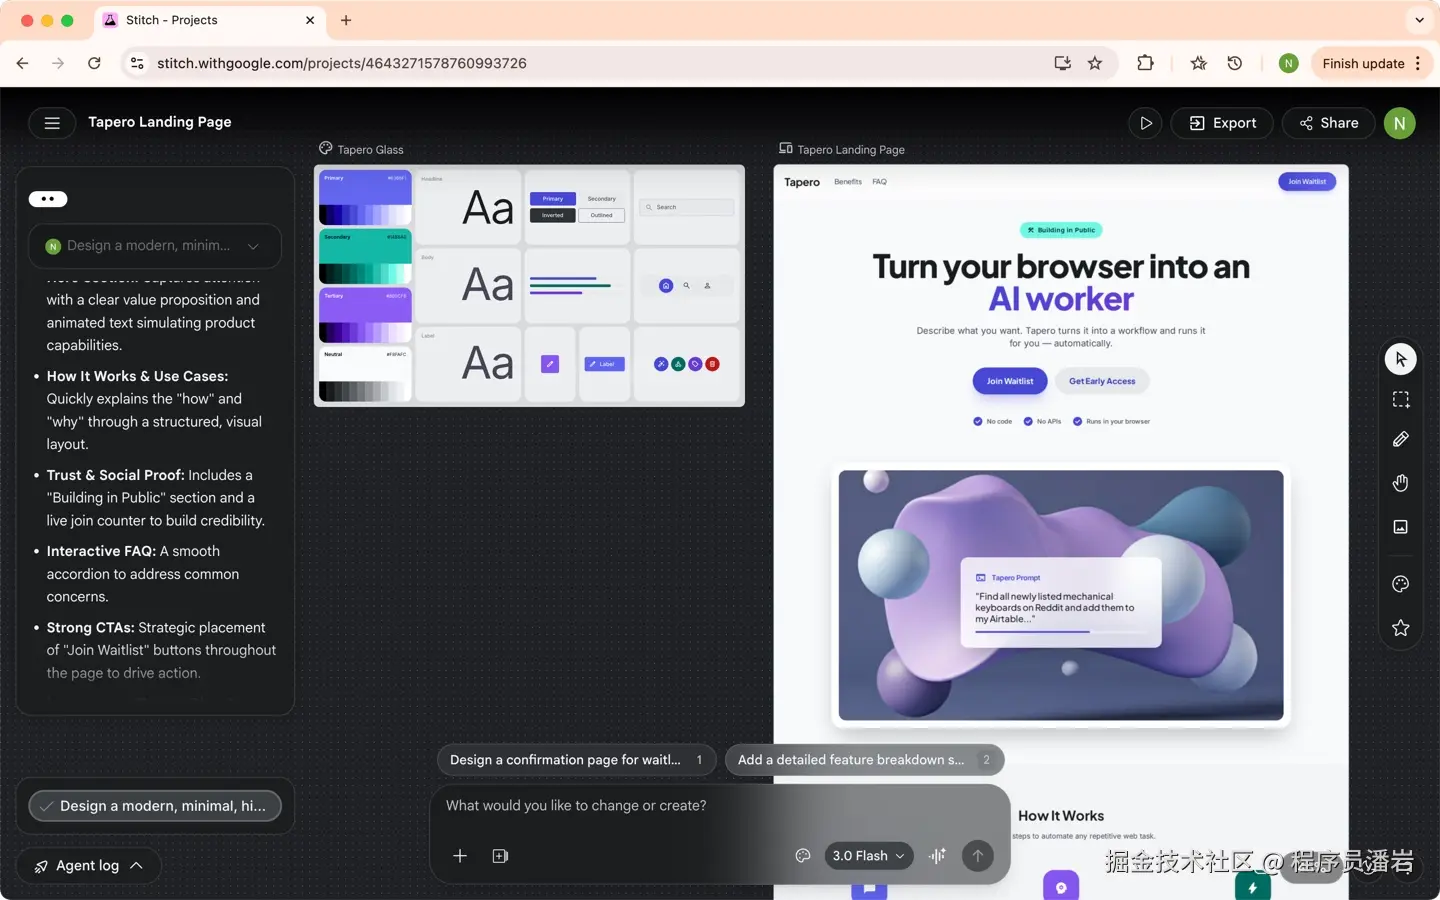Open FAQ nav link on landing page
The height and width of the screenshot is (900, 1440).
tap(879, 182)
